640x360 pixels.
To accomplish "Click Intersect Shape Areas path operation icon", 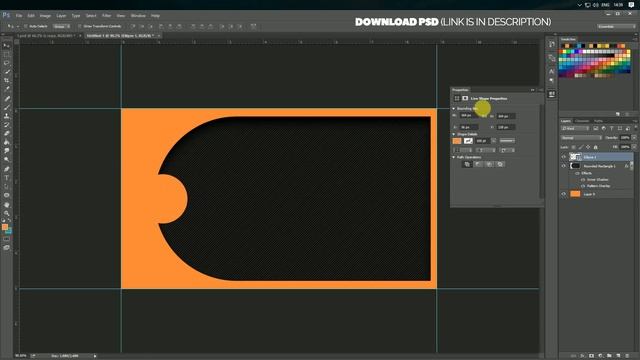I will 489,164.
